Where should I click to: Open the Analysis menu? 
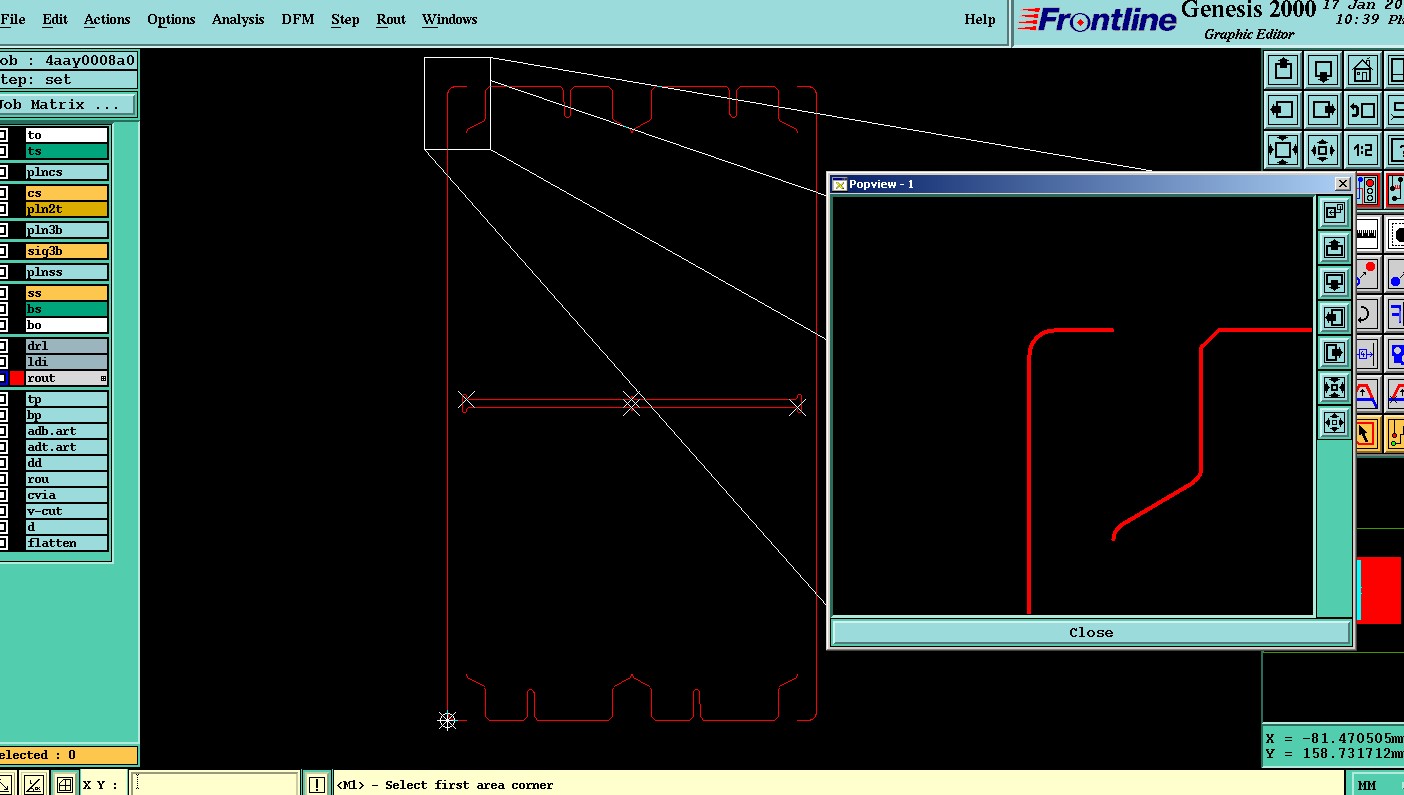238,19
